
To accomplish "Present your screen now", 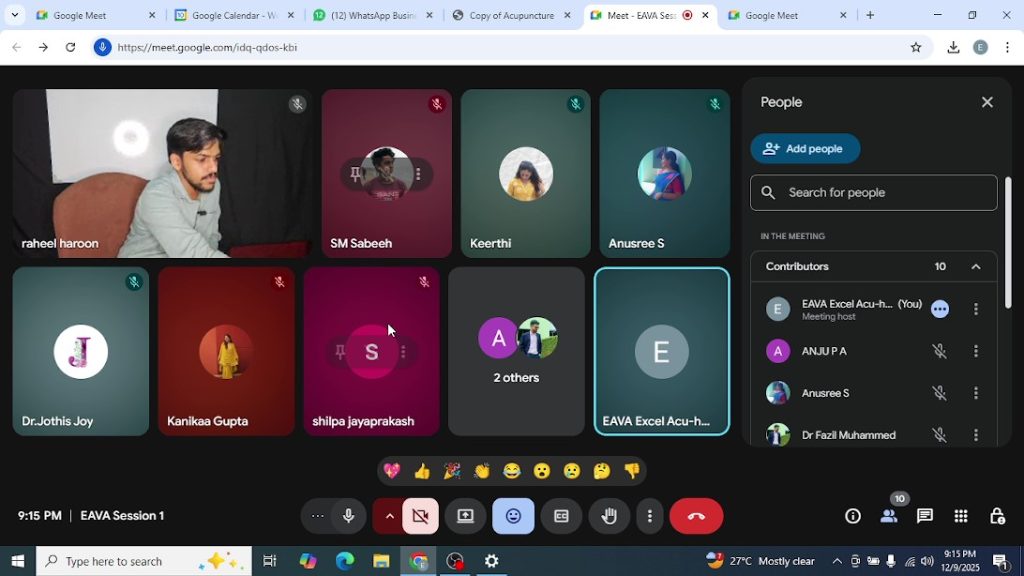I will pyautogui.click(x=464, y=516).
